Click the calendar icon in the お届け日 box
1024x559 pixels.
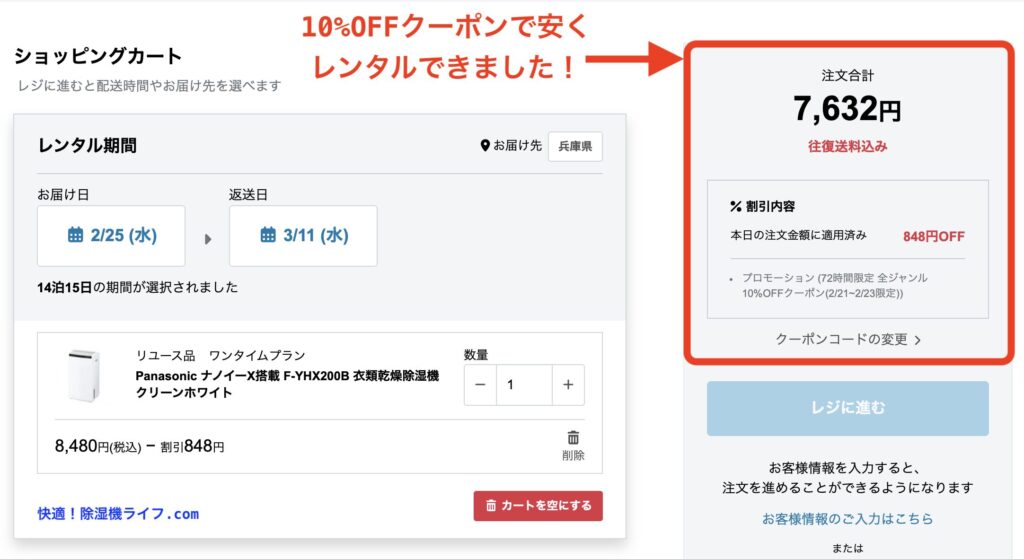click(75, 235)
